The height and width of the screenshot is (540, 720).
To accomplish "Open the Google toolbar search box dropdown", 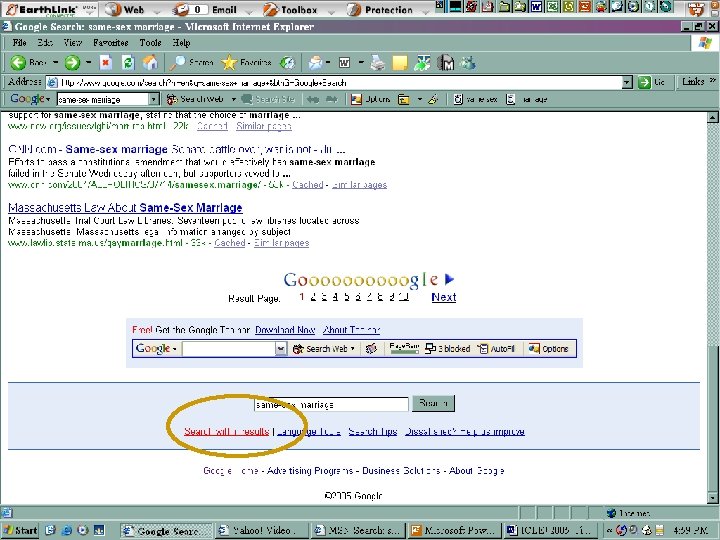I will click(x=154, y=99).
